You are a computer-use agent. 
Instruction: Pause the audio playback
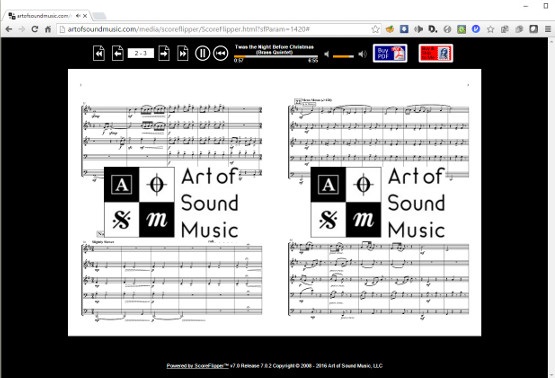[202, 53]
